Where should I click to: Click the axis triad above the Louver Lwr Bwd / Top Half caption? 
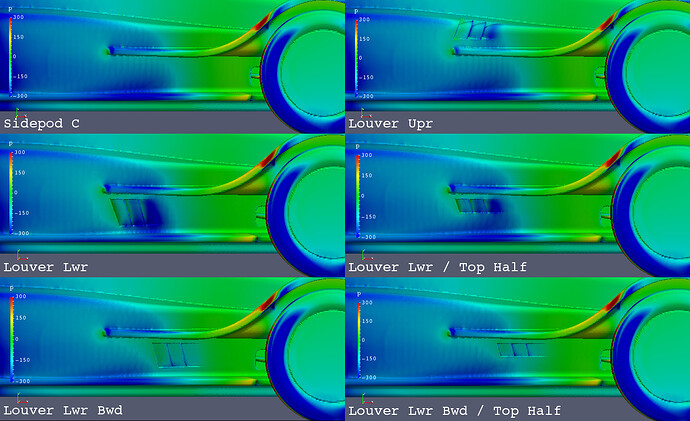tap(367, 399)
